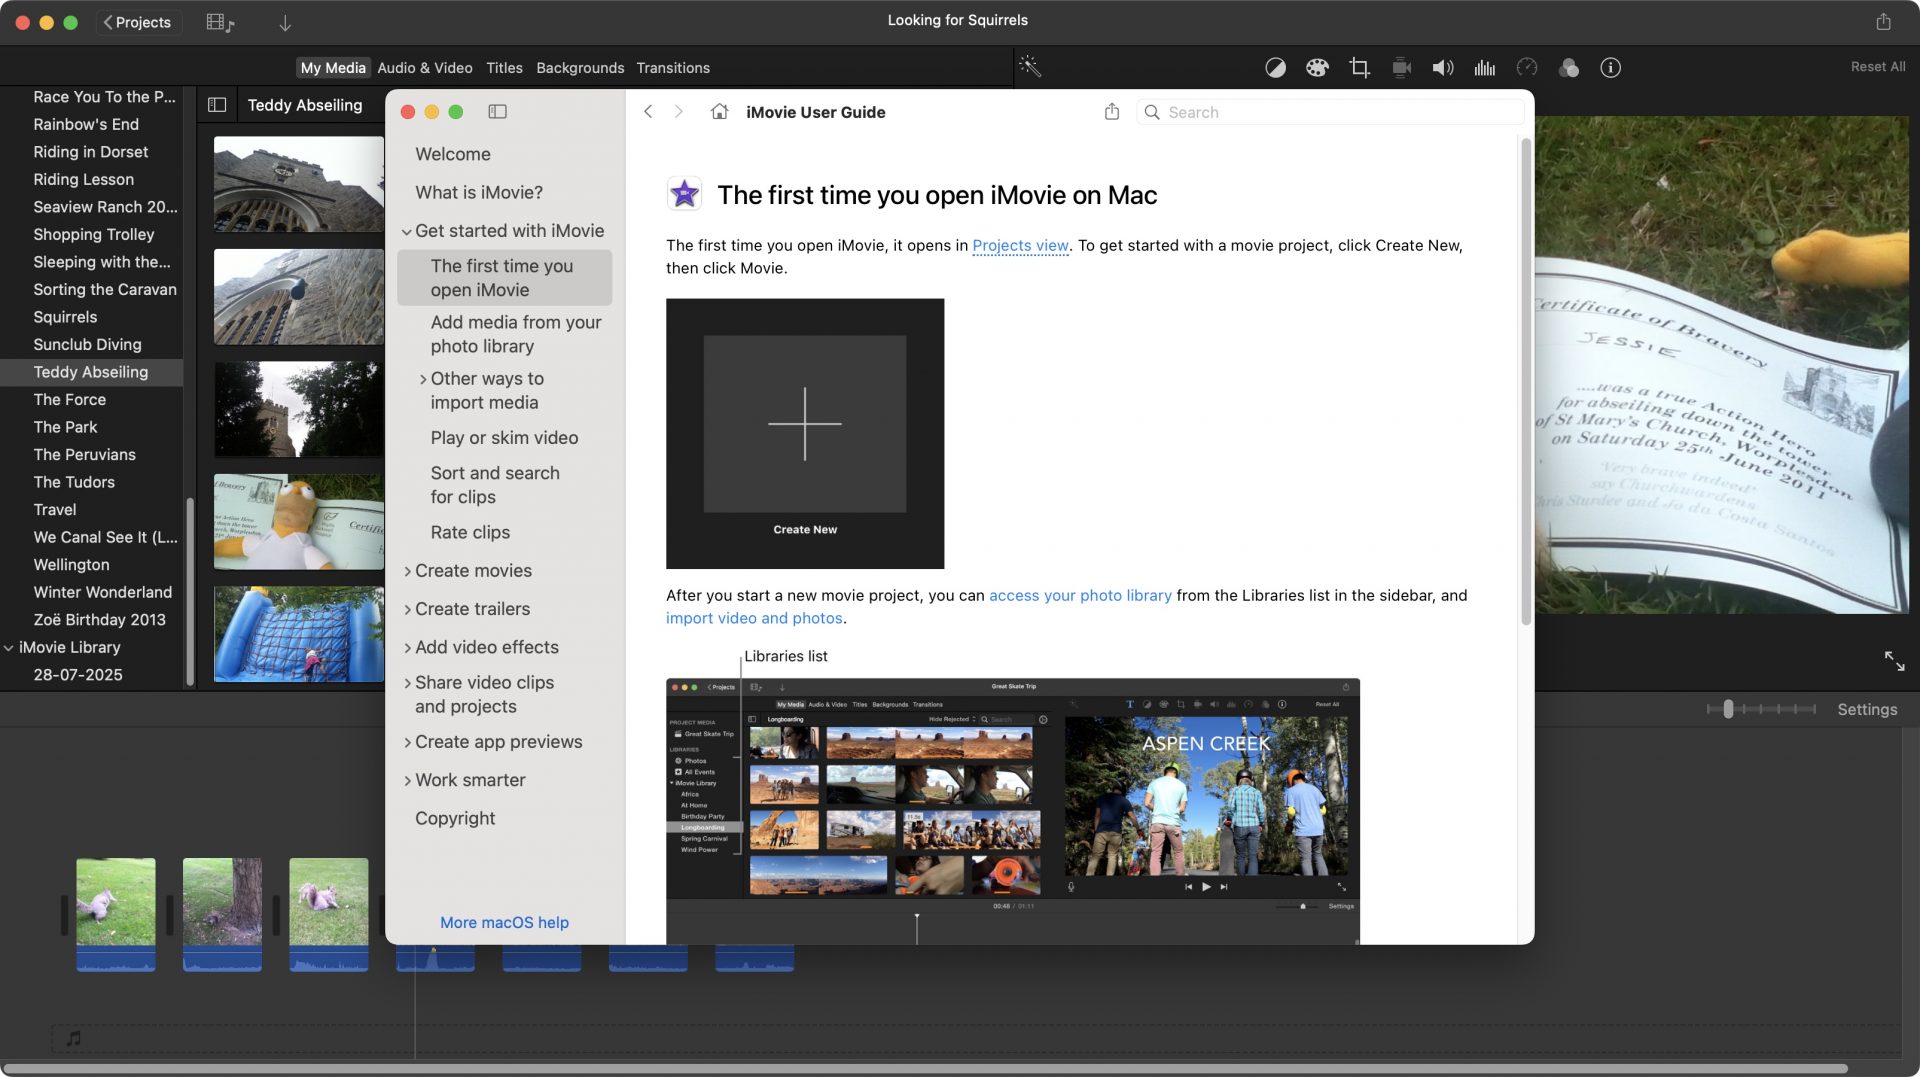The height and width of the screenshot is (1077, 1920).
Task: Select the Squirrels event in sidebar
Action: tap(65, 317)
